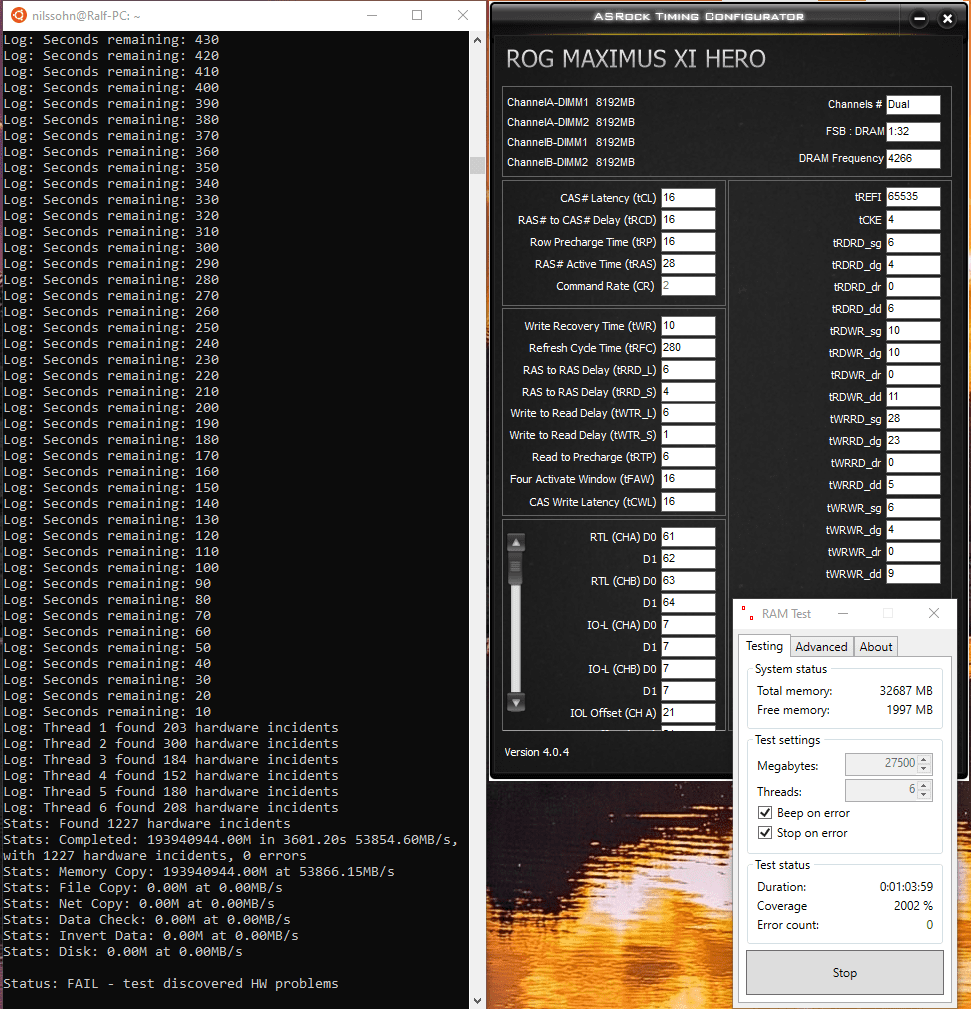Close the ASRock Timing Configurator window

[947, 19]
